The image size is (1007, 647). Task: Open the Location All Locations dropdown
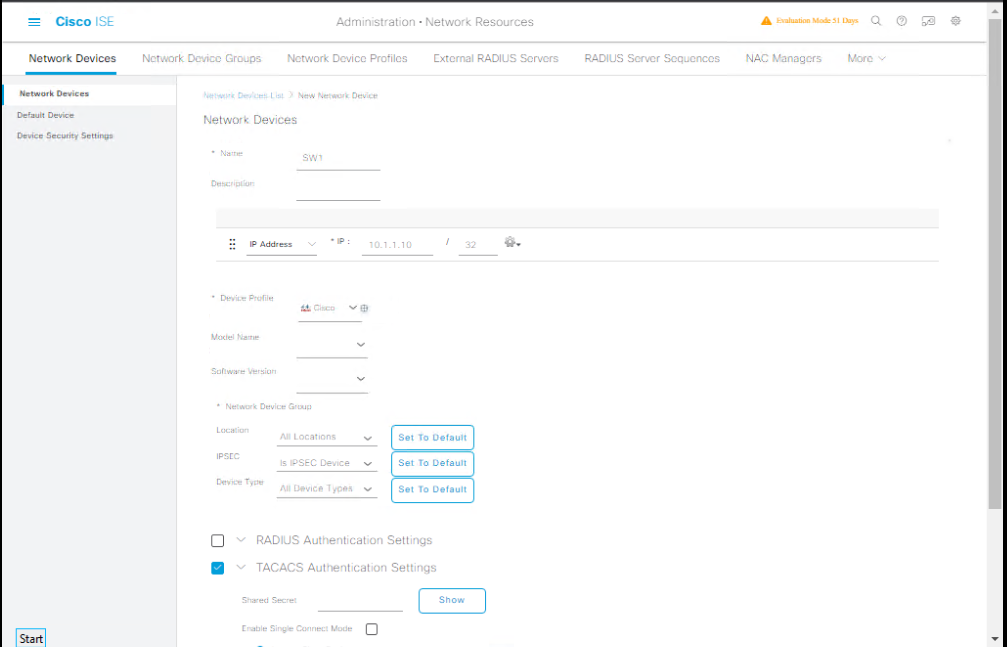point(326,437)
